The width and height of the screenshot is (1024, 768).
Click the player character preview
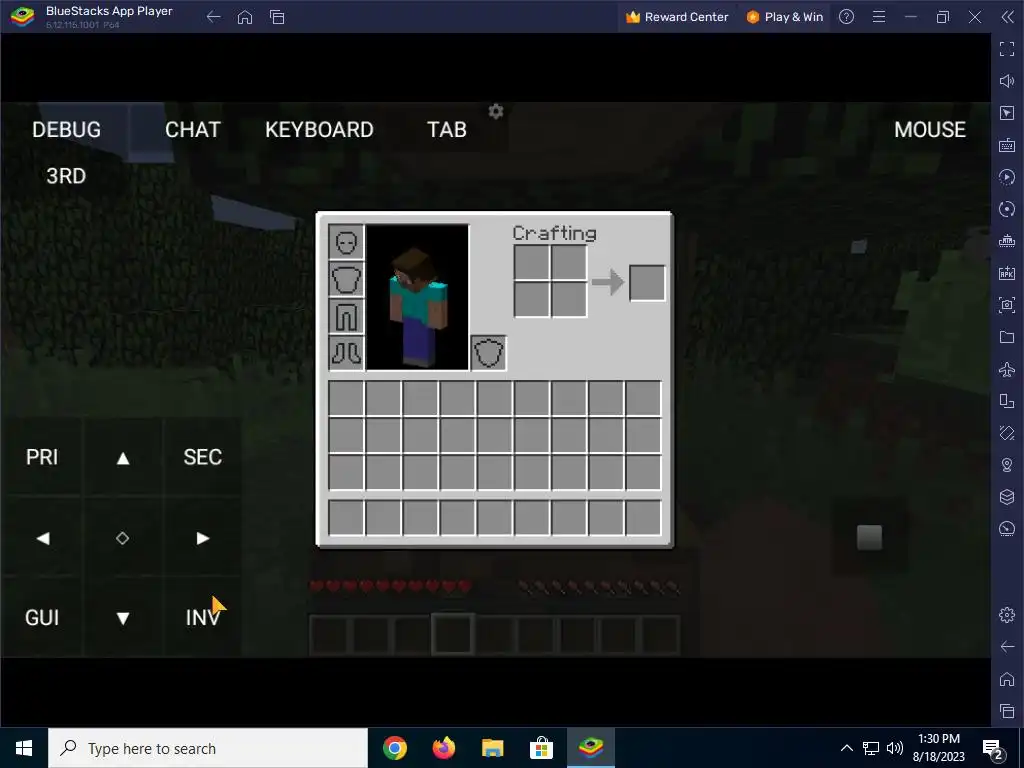tap(417, 298)
